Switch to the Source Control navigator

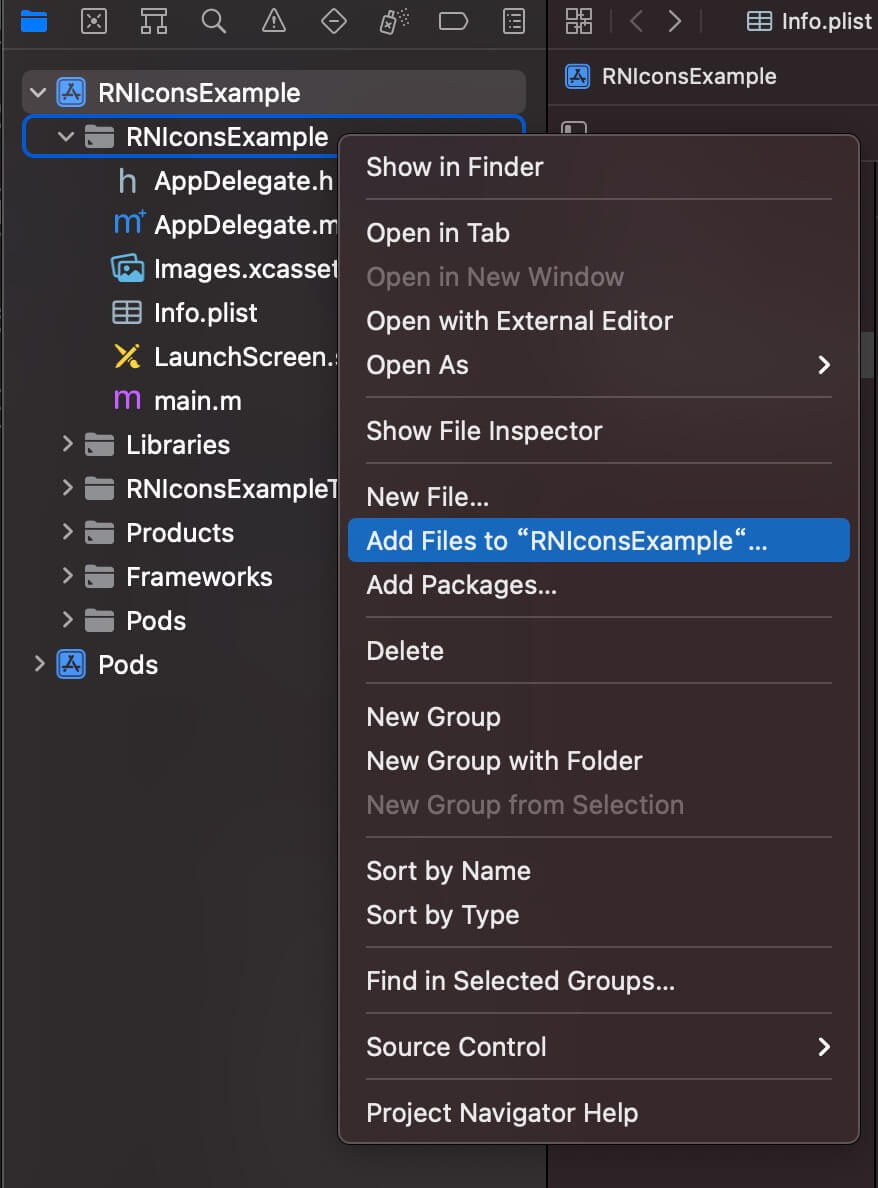coord(94,21)
